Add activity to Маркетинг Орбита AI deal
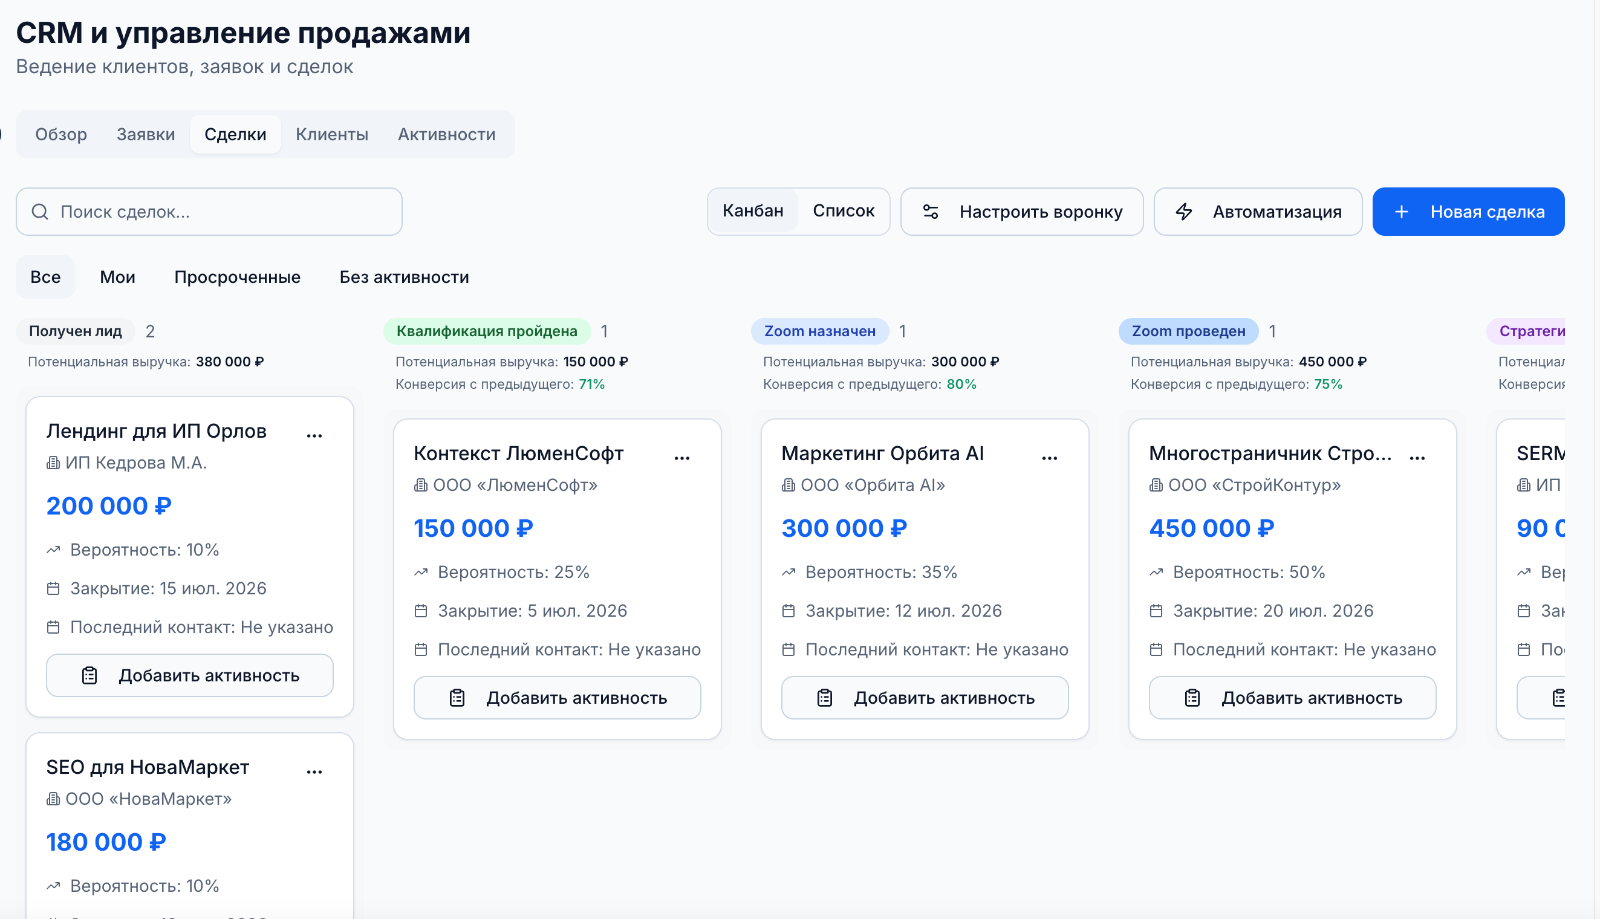1600x919 pixels. [925, 698]
